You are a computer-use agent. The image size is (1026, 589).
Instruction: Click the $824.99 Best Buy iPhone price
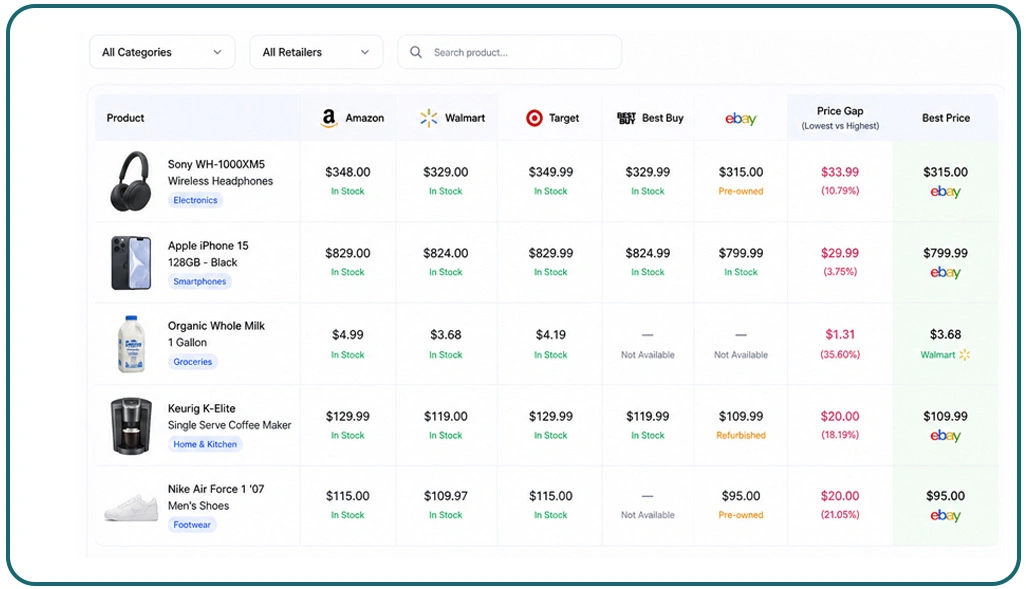point(648,253)
